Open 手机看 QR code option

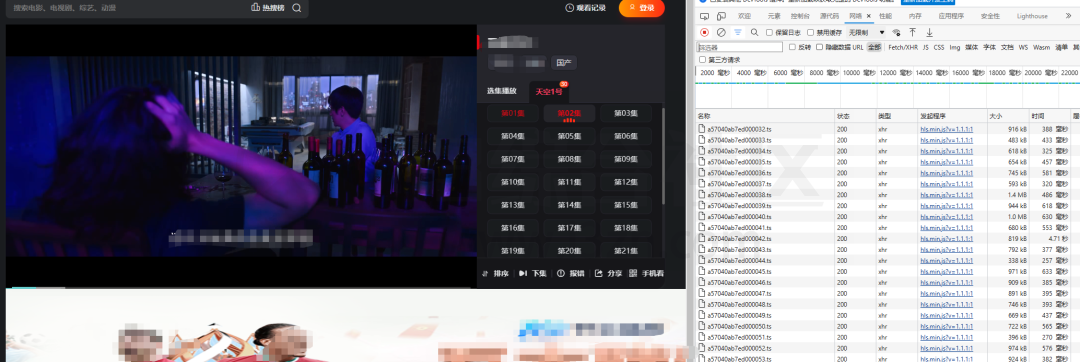pyautogui.click(x=646, y=273)
